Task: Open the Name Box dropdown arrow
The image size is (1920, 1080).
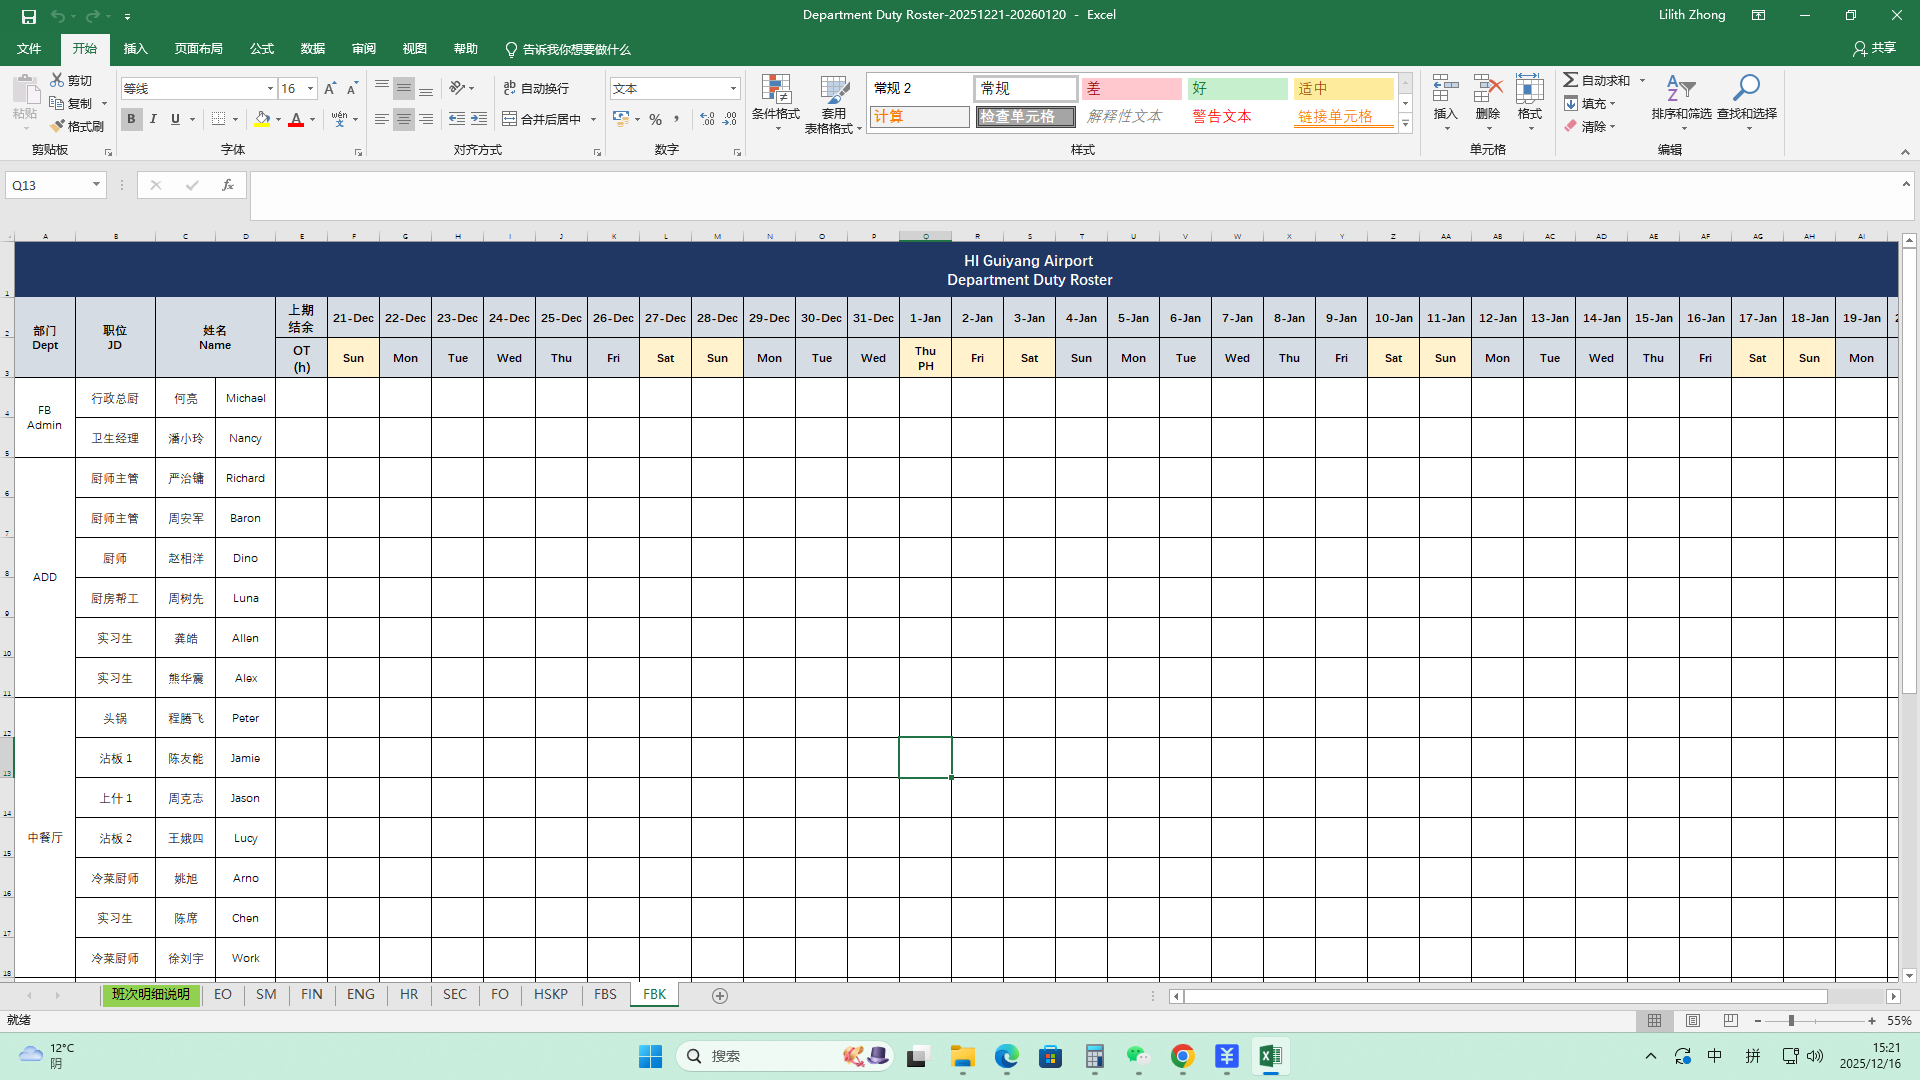Action: pyautogui.click(x=96, y=185)
